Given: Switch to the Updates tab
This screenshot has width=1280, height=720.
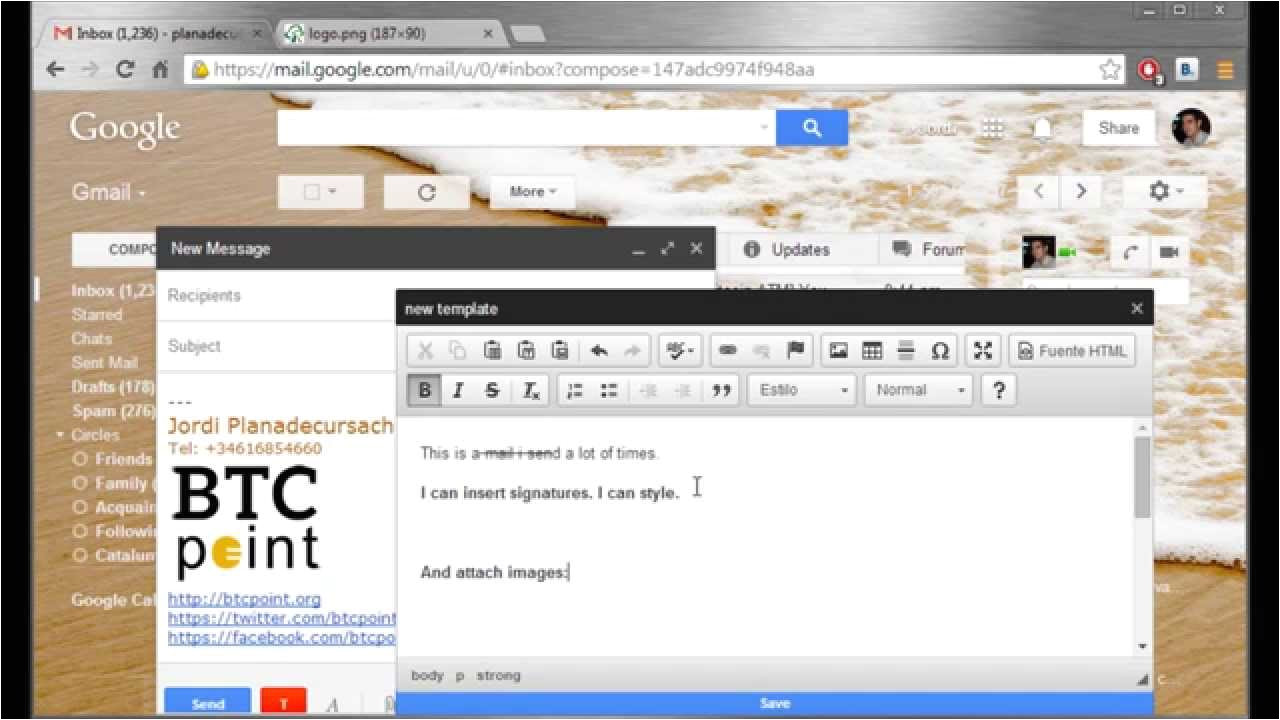Looking at the screenshot, I should [788, 250].
